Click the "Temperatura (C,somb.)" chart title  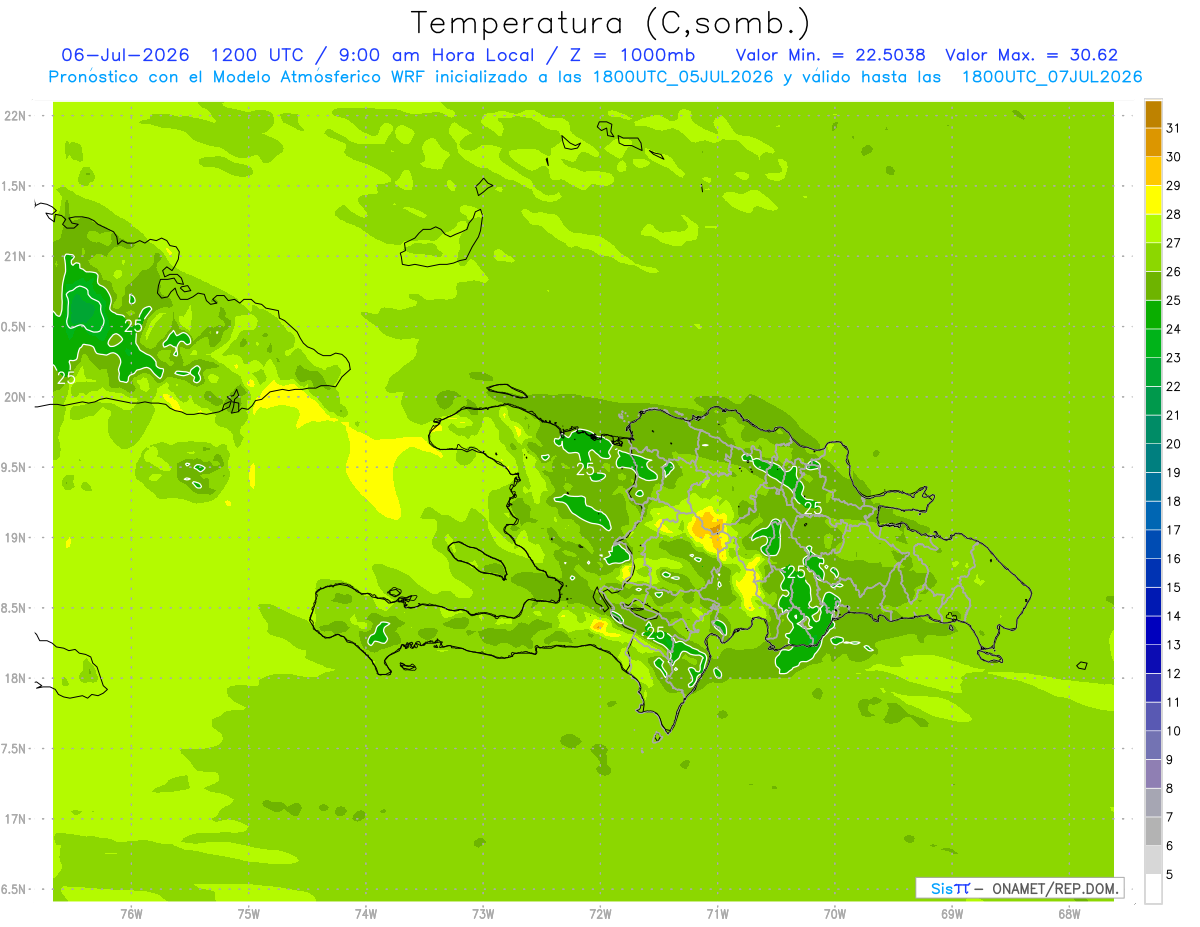tap(610, 23)
